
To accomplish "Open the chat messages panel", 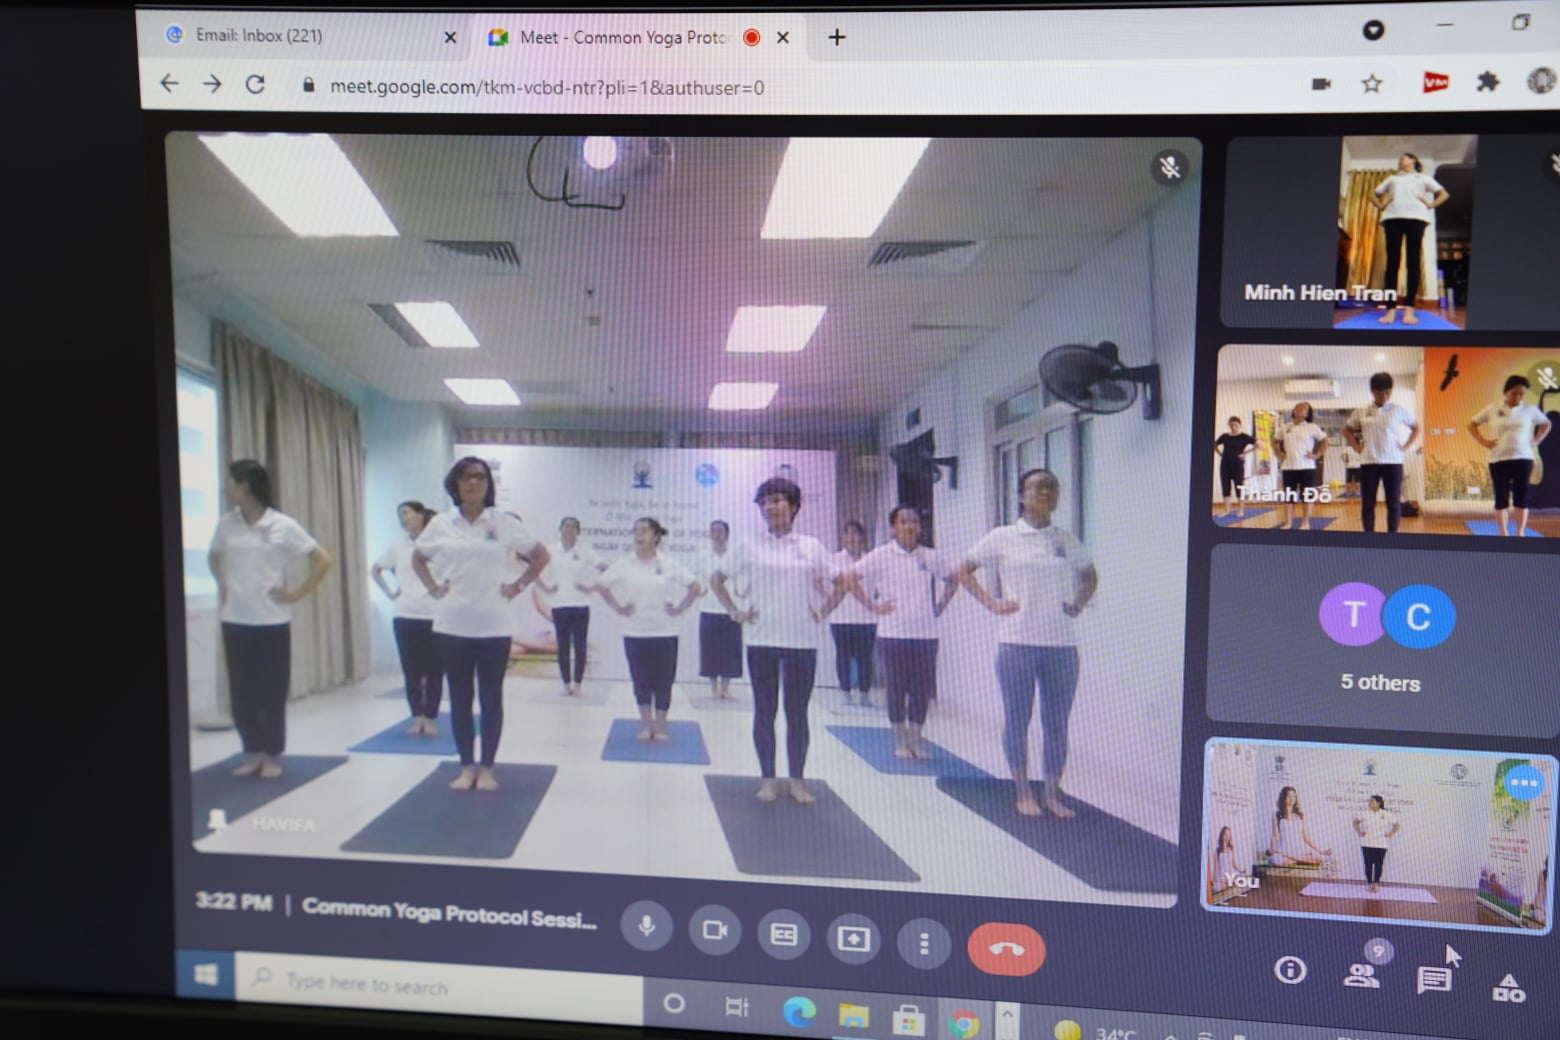I will click(x=1433, y=979).
